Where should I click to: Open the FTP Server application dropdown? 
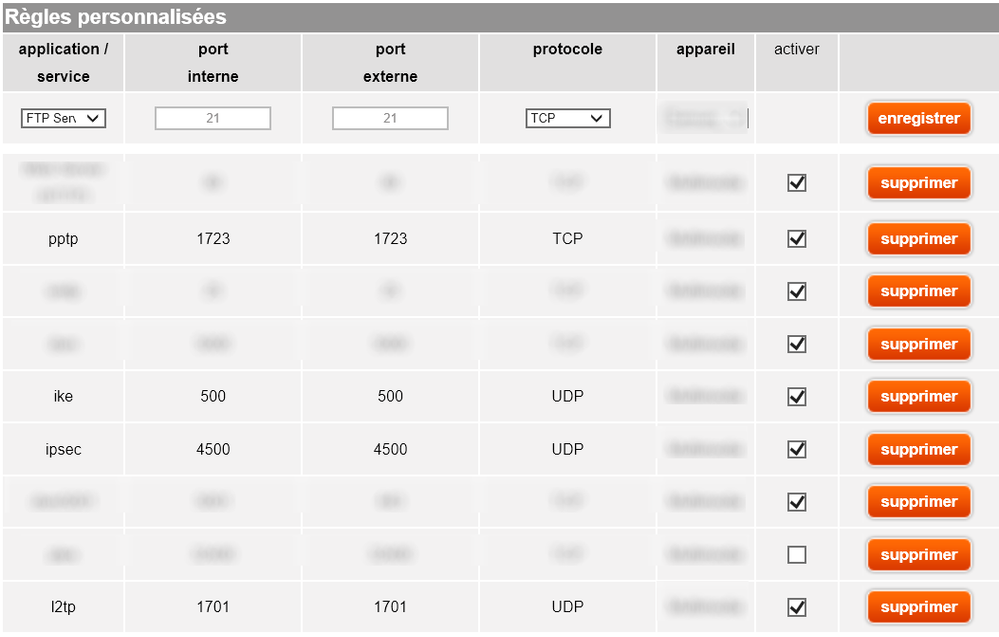point(63,119)
